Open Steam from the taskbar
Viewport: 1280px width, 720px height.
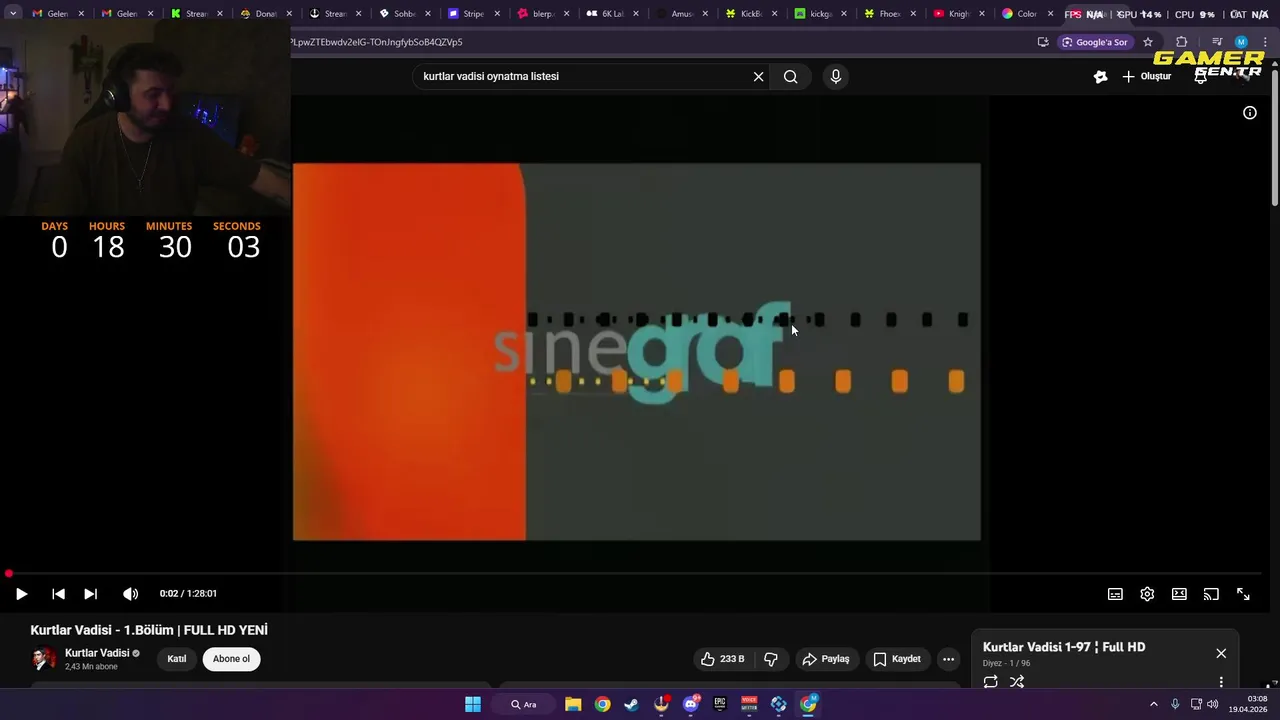coord(631,704)
